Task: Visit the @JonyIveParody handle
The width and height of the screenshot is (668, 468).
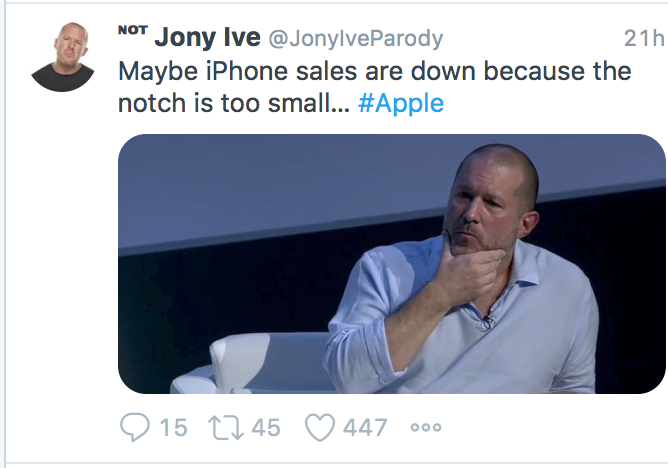Action: (x=355, y=40)
